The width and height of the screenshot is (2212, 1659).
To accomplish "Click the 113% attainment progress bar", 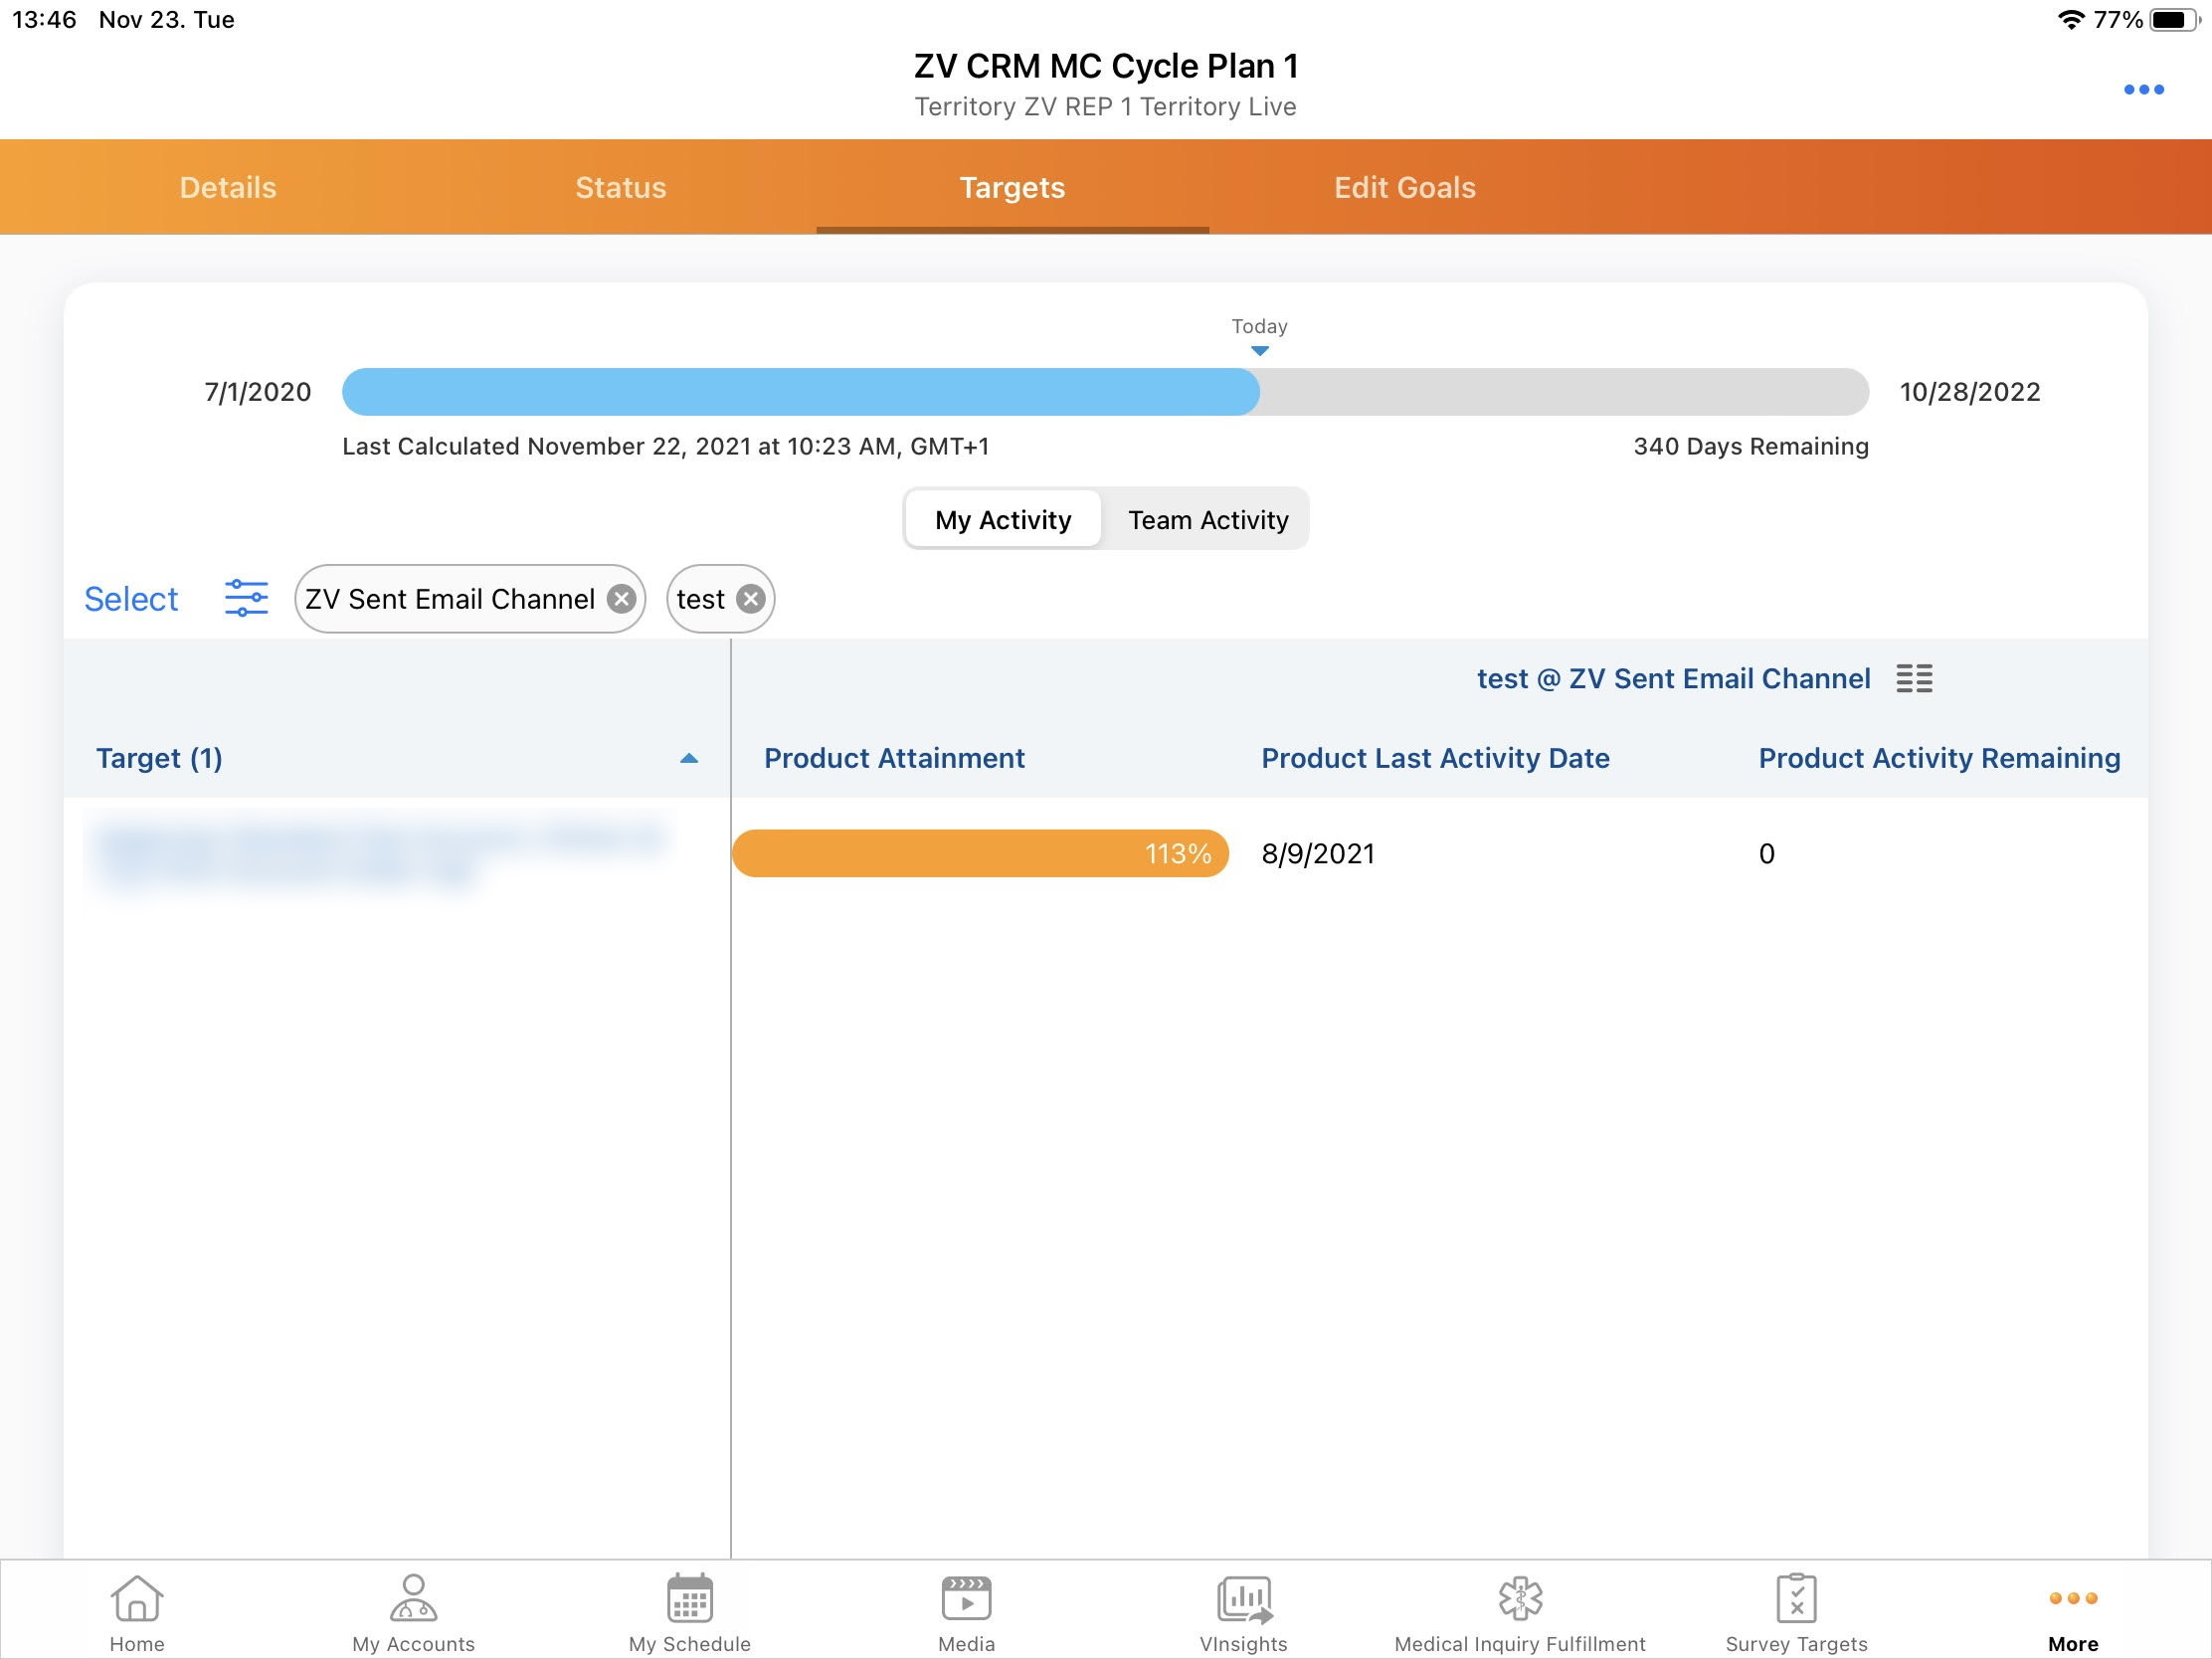I will point(979,853).
